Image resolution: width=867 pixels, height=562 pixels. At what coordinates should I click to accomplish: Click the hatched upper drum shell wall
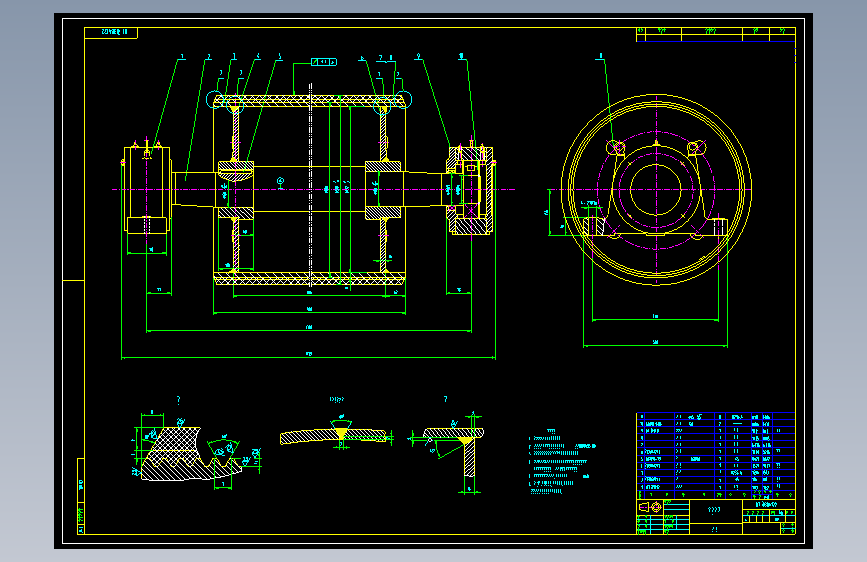pyautogui.click(x=310, y=101)
